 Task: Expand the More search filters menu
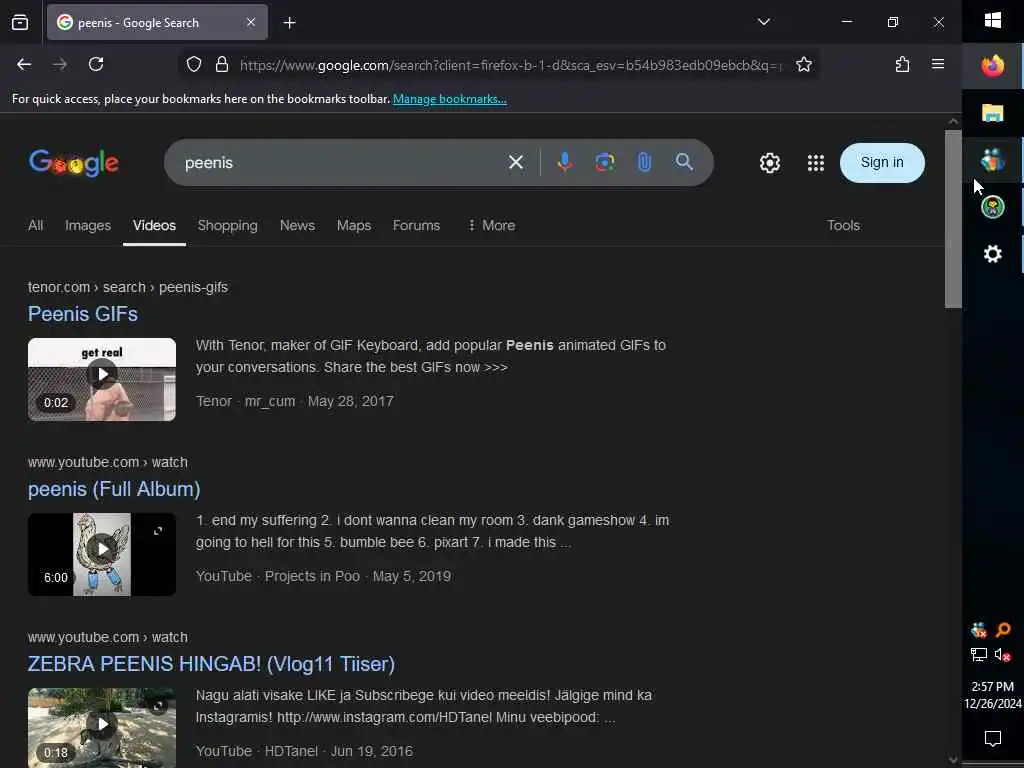click(491, 225)
